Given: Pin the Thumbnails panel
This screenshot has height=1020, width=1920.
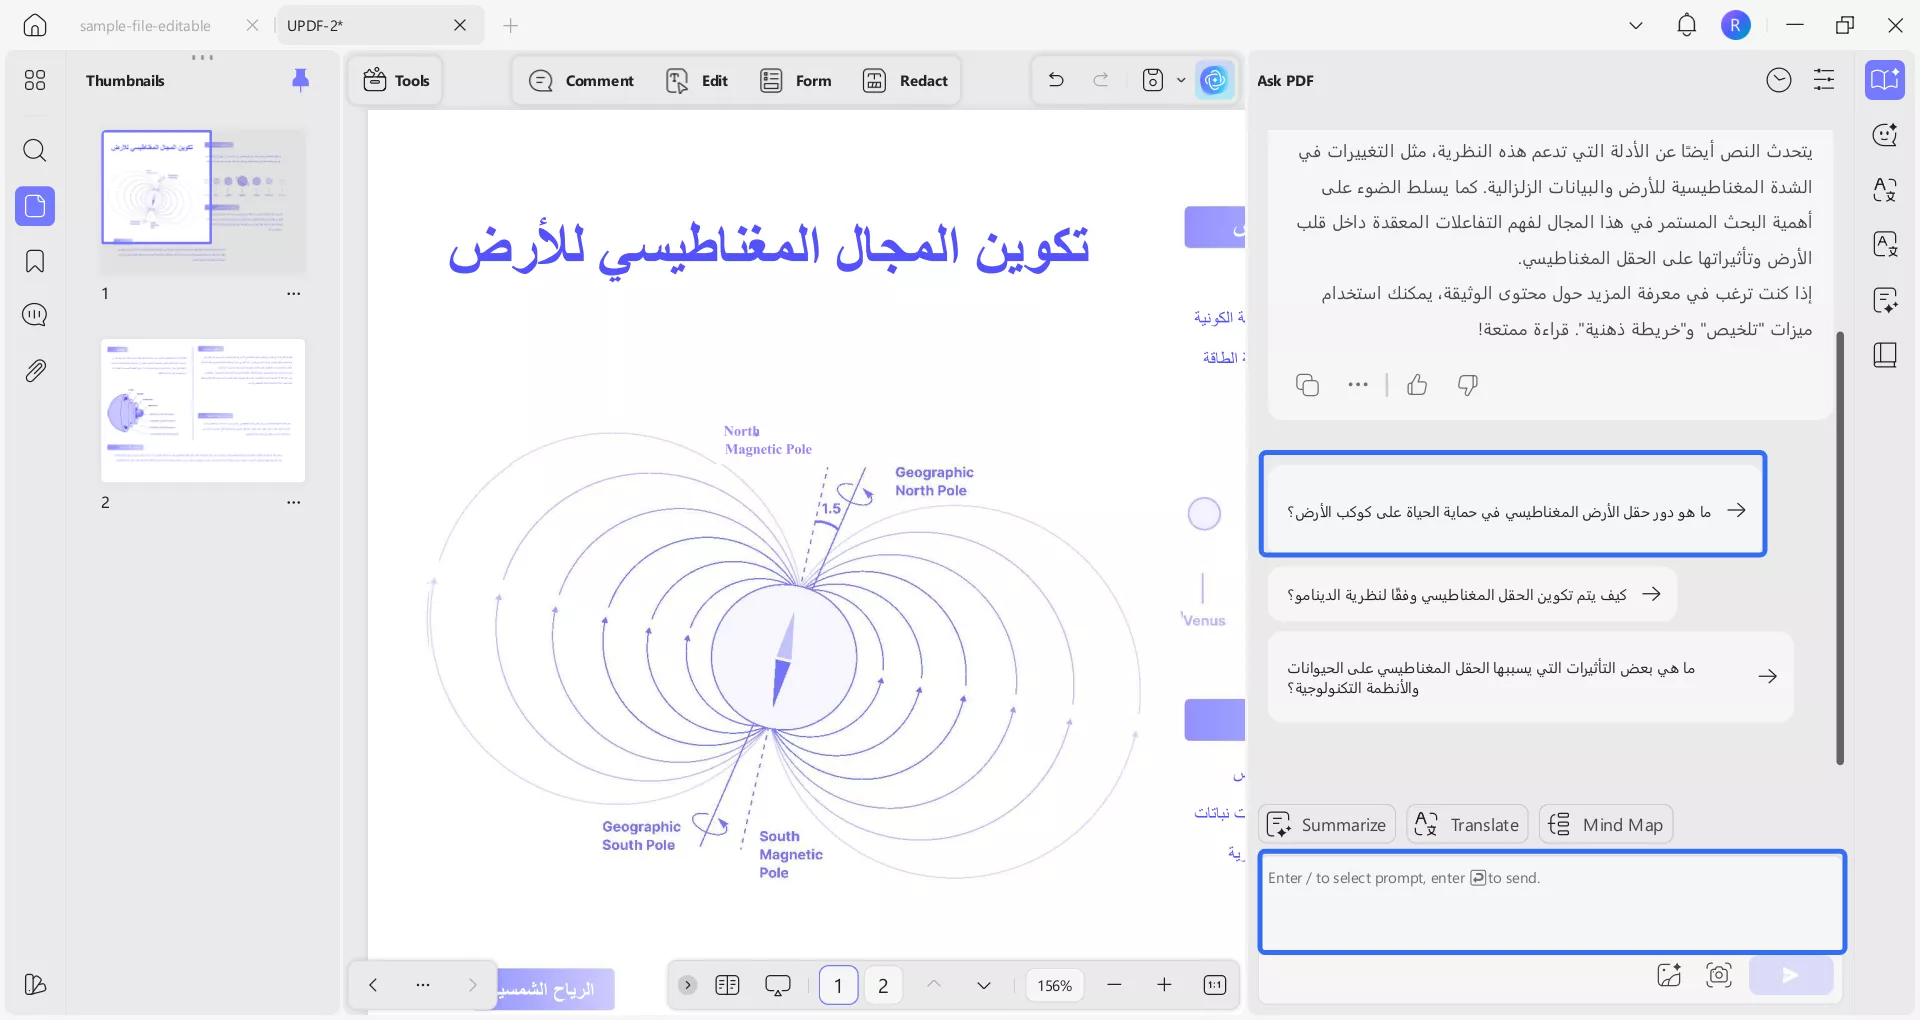Looking at the screenshot, I should (x=301, y=80).
